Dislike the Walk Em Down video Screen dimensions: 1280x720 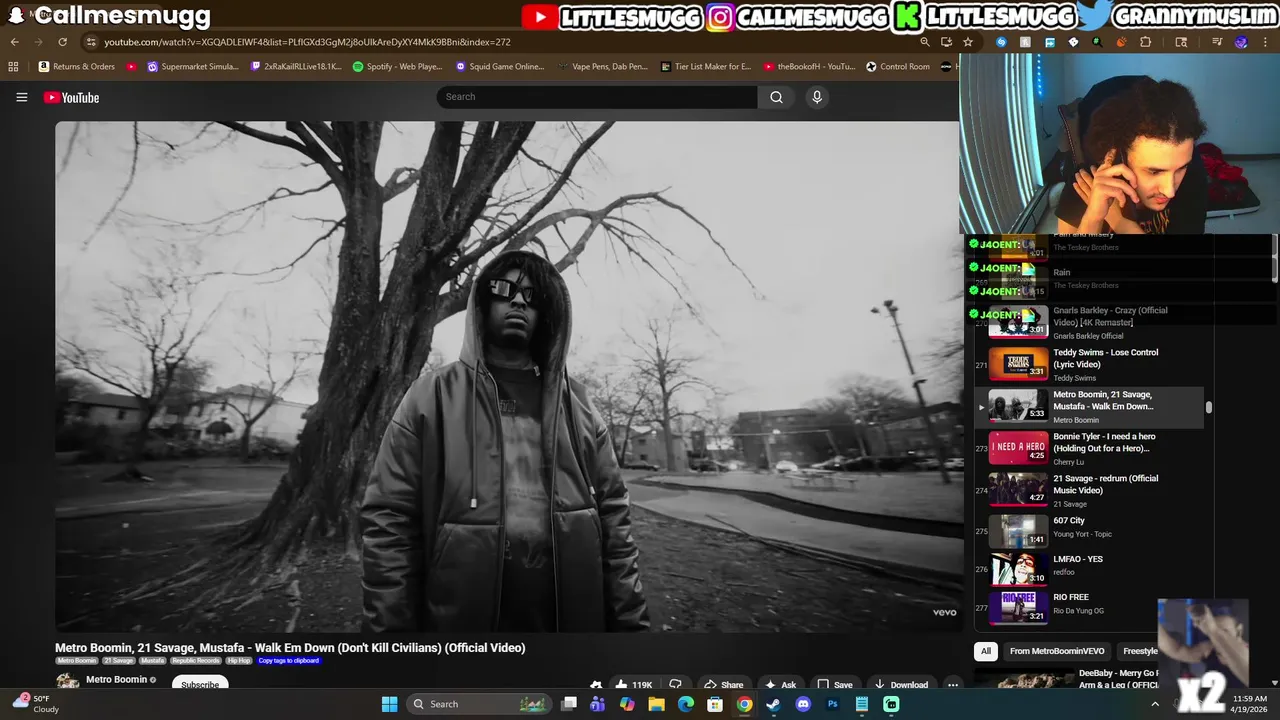[x=675, y=685]
